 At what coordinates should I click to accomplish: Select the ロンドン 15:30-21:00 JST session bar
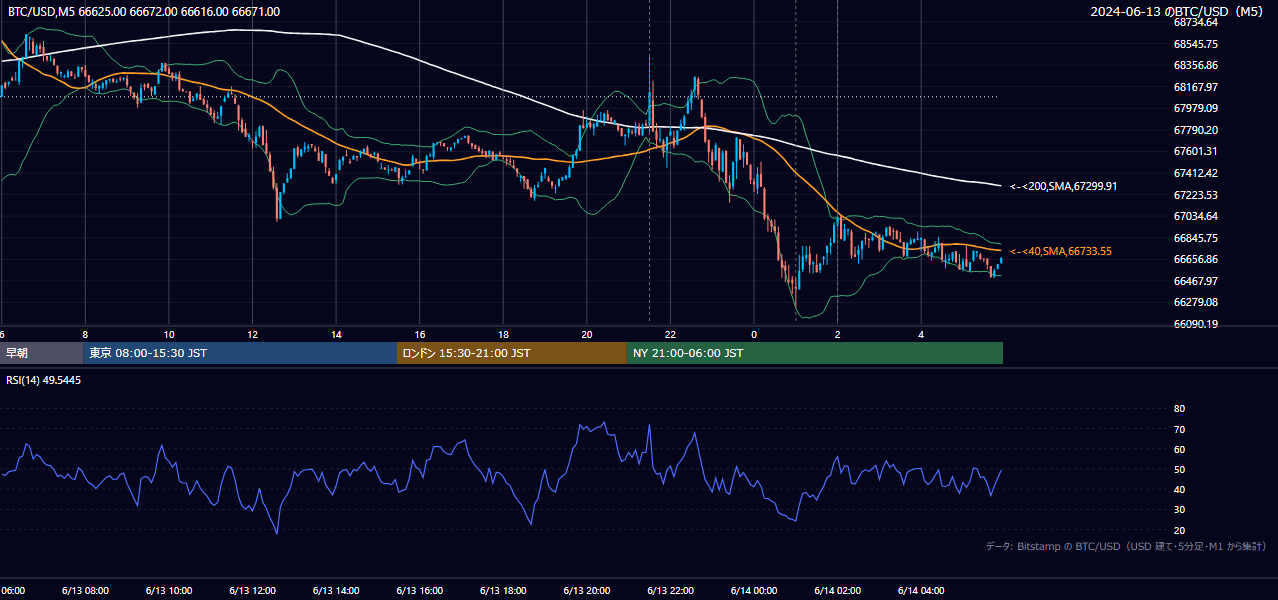[x=512, y=353]
